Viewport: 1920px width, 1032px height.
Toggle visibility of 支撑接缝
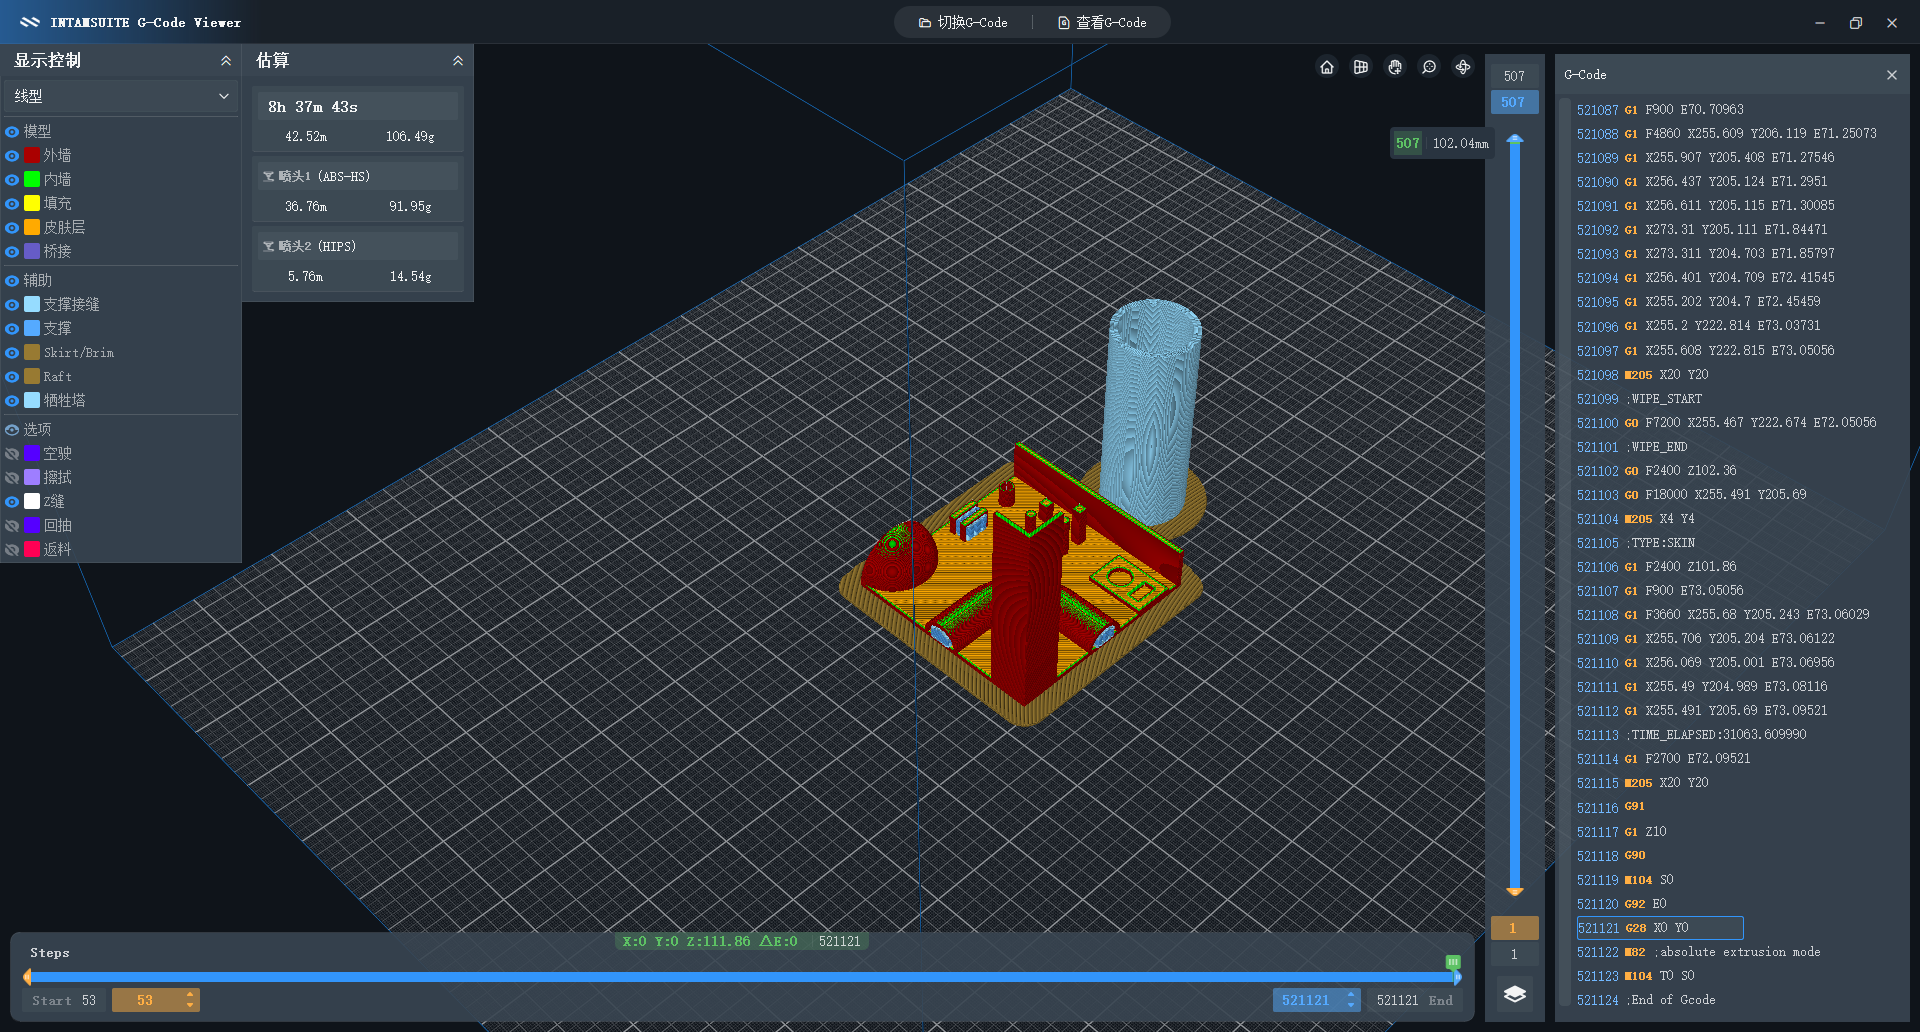pyautogui.click(x=12, y=305)
